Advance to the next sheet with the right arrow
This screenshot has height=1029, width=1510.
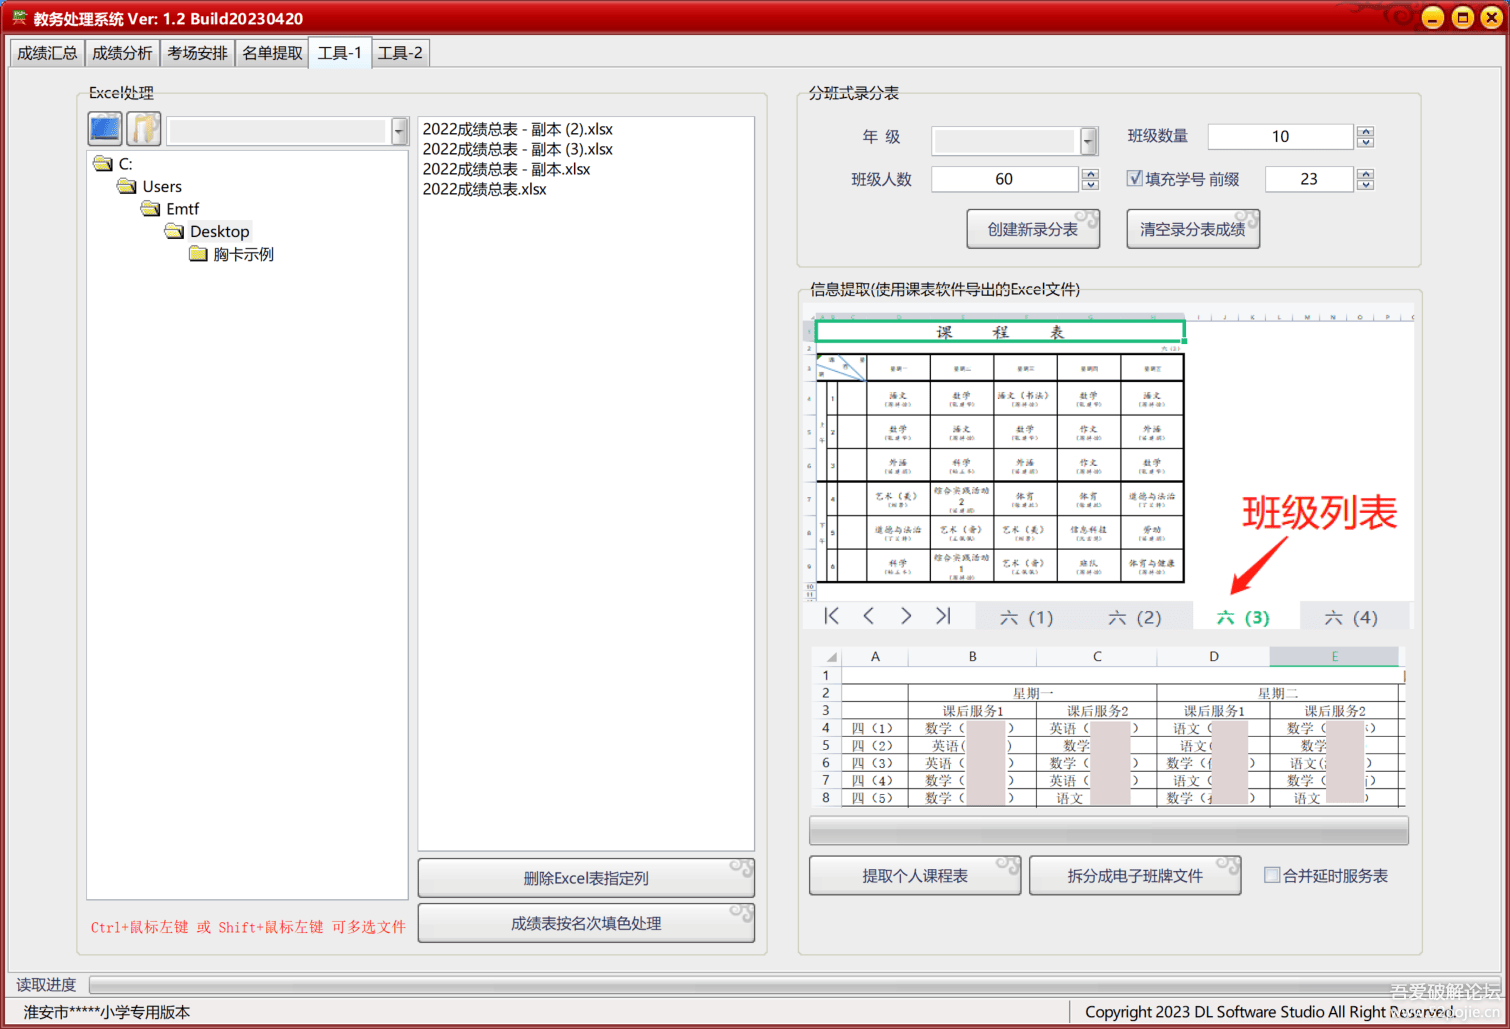point(905,616)
